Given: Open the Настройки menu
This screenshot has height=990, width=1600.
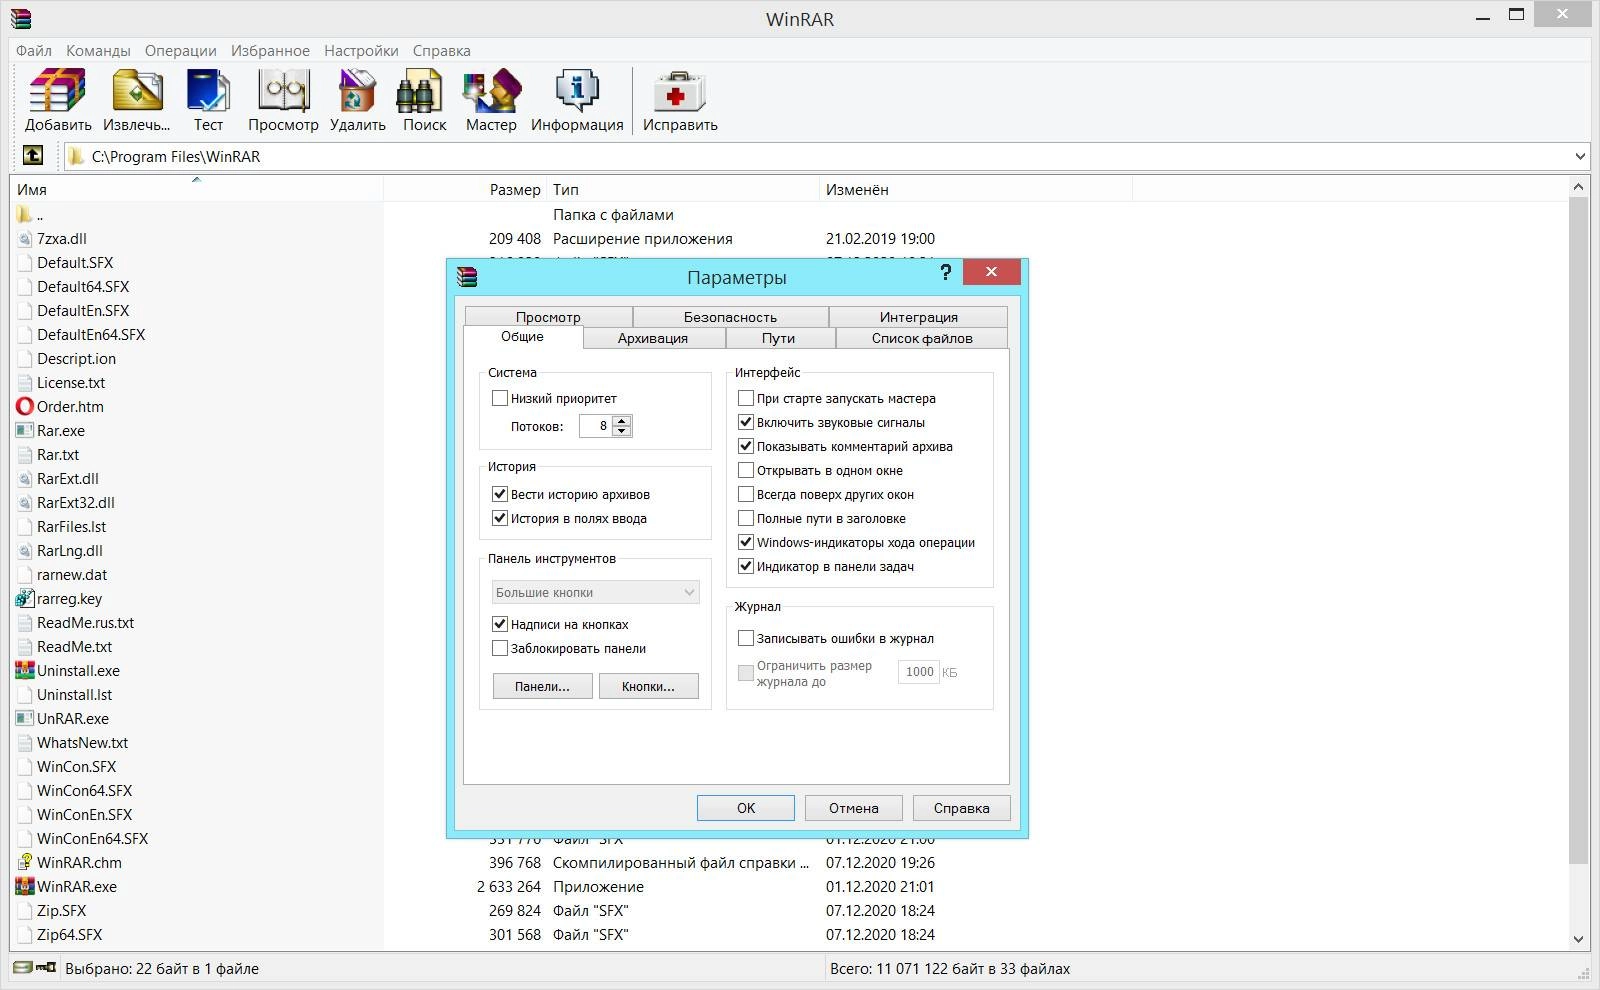Looking at the screenshot, I should (361, 50).
